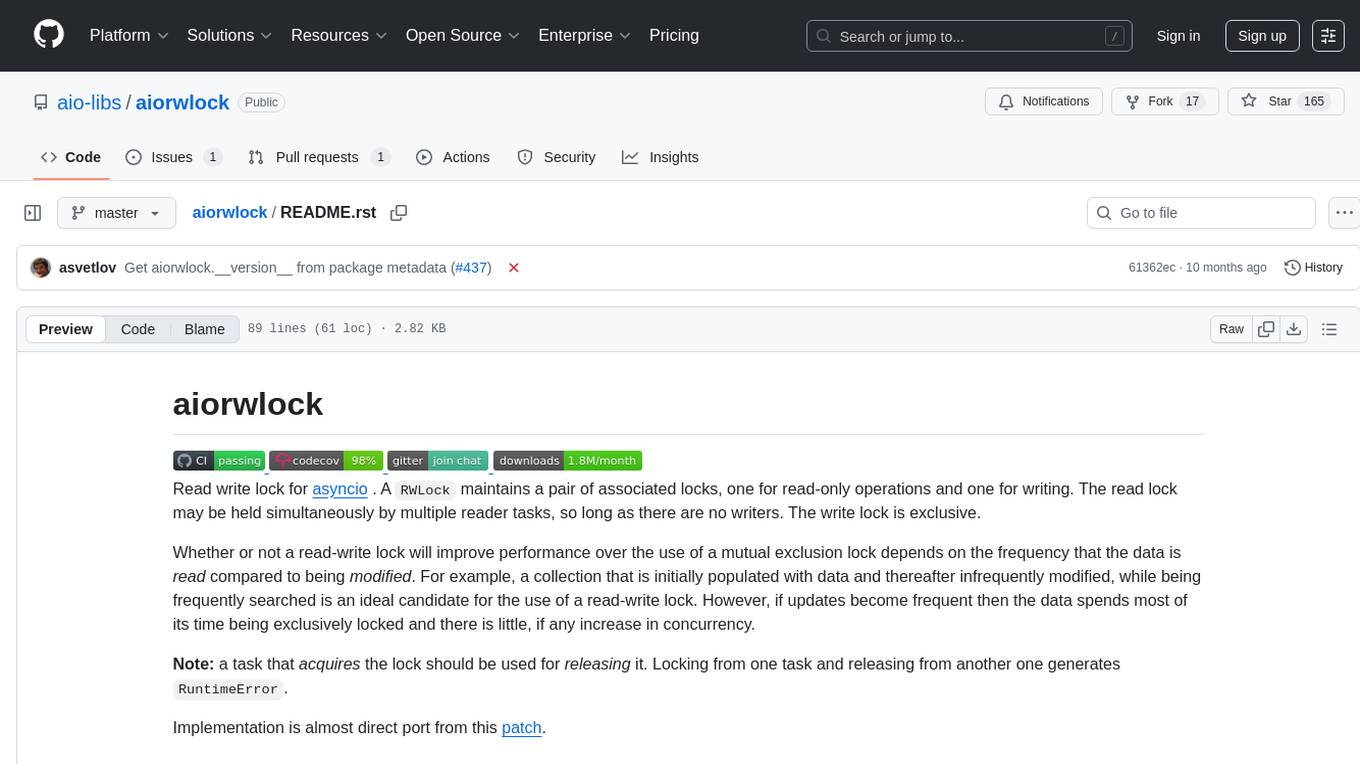Expand the Enterprise menu

[585, 35]
